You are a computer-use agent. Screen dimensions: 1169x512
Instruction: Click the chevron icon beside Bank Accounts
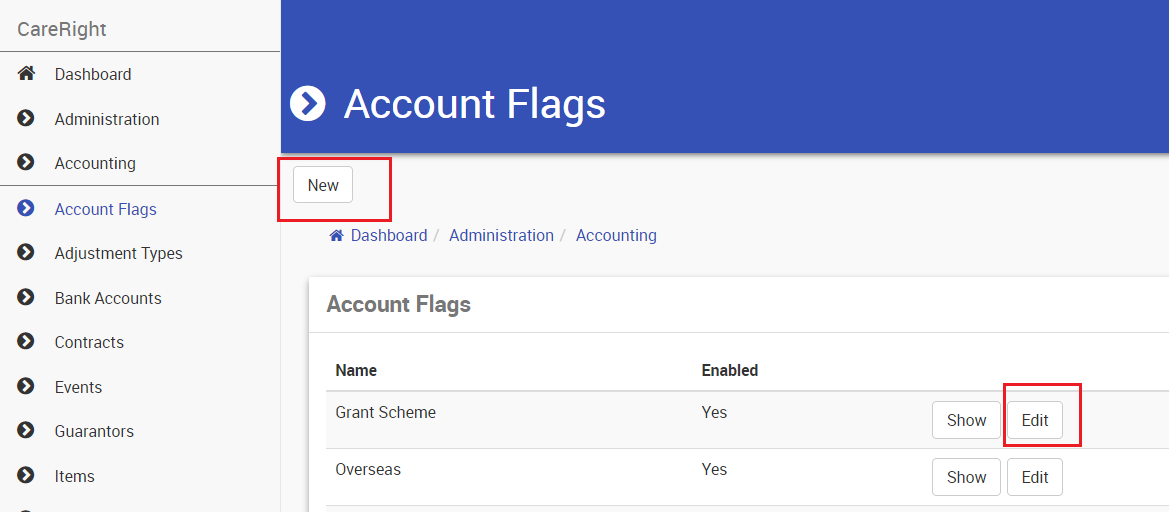coord(27,298)
